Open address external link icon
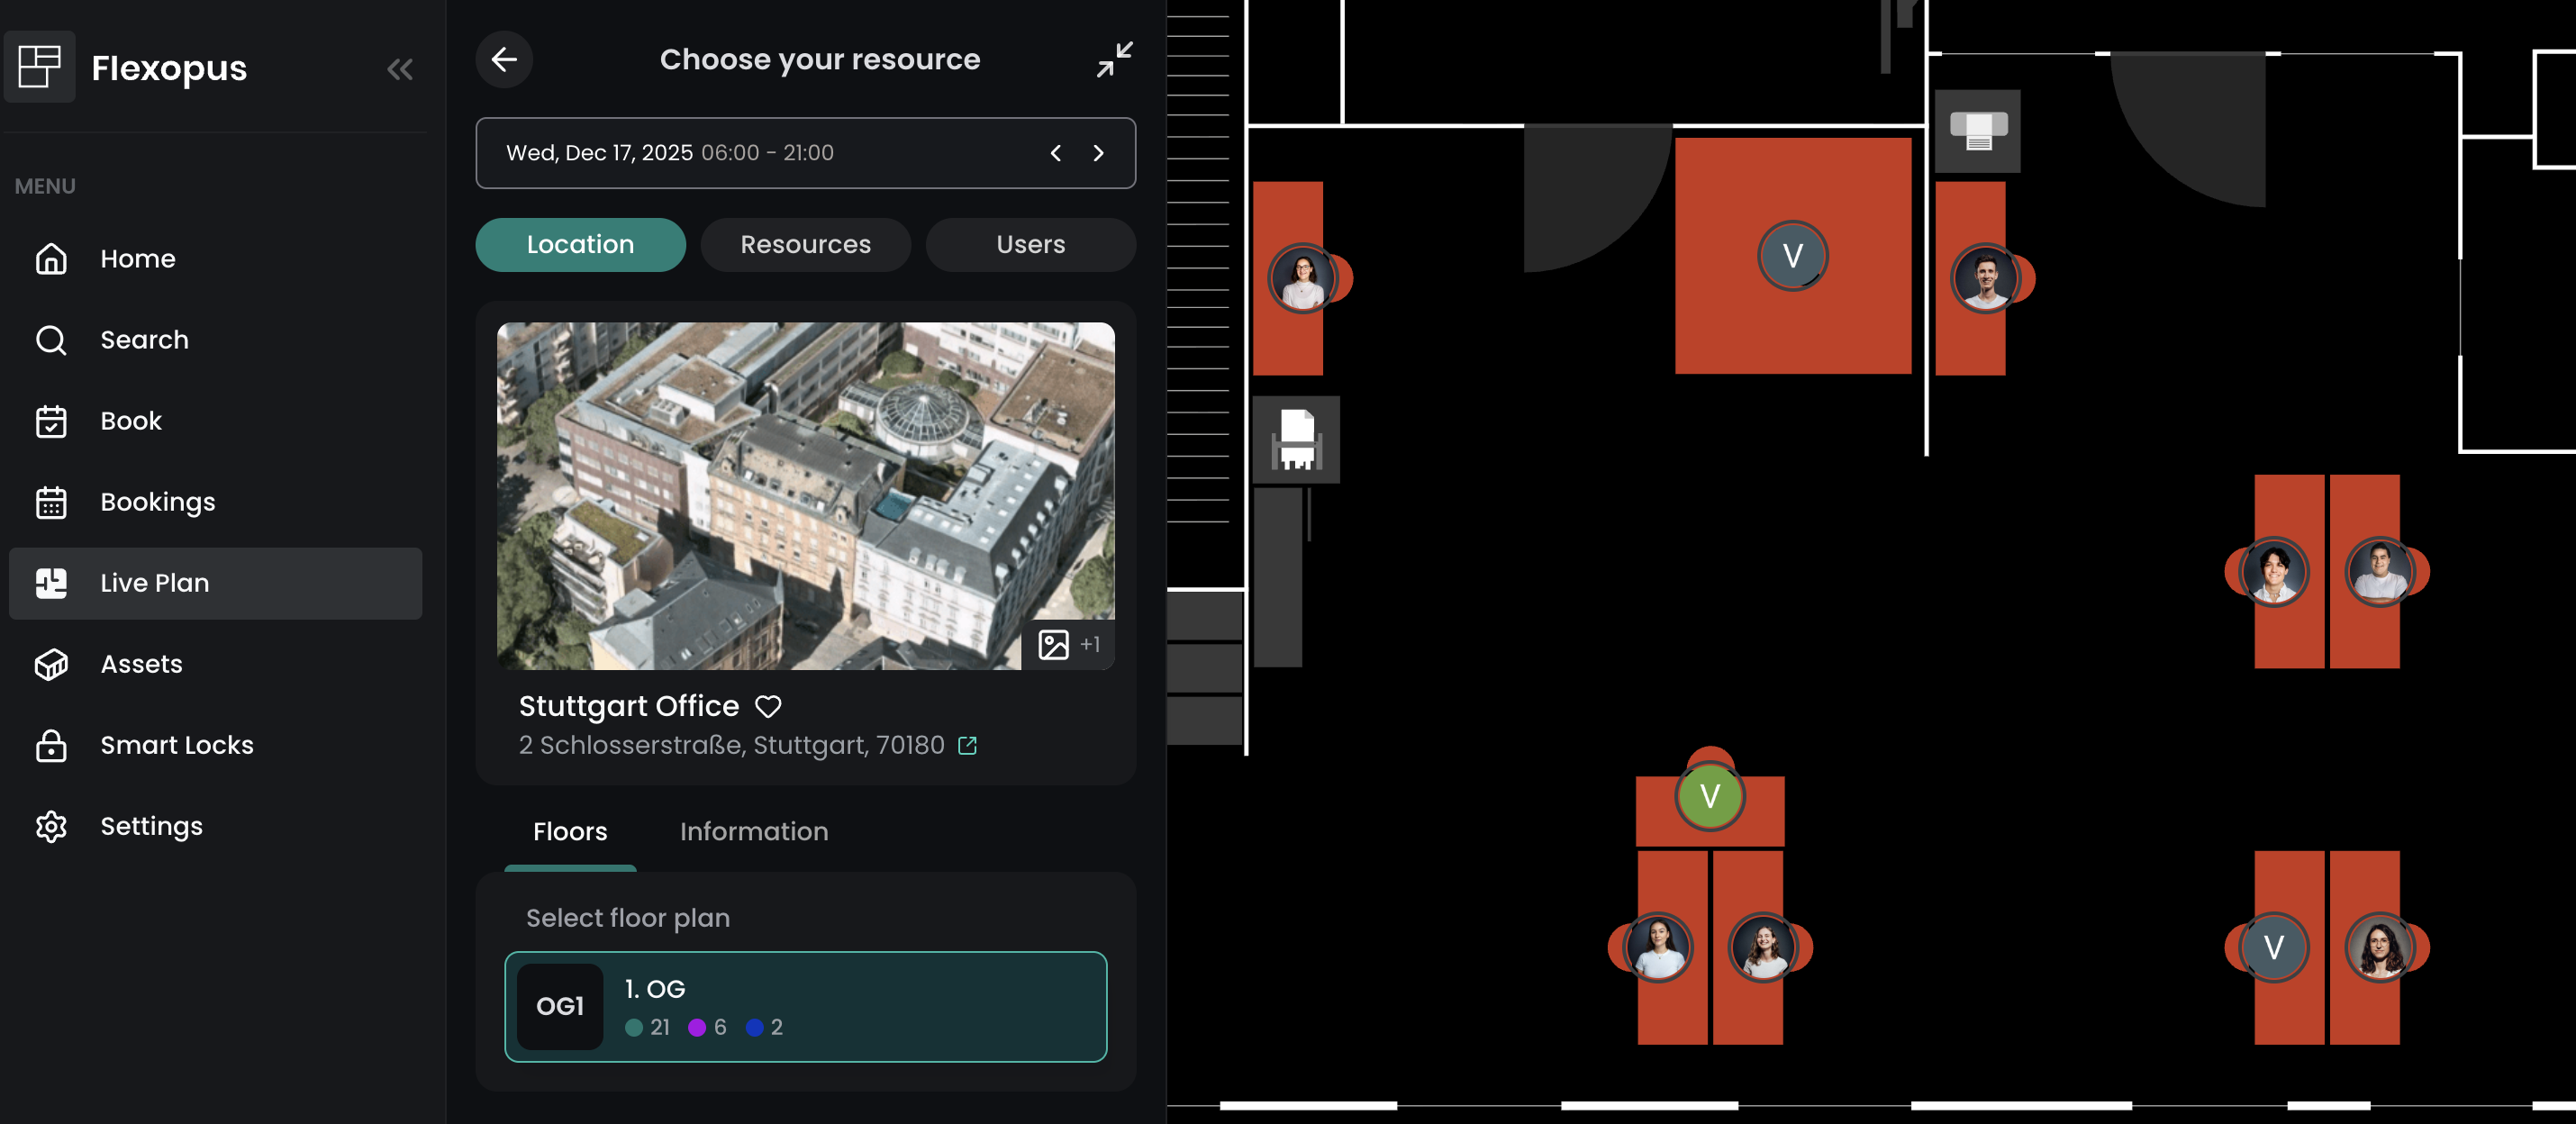This screenshot has width=2576, height=1124. pyautogui.click(x=967, y=746)
